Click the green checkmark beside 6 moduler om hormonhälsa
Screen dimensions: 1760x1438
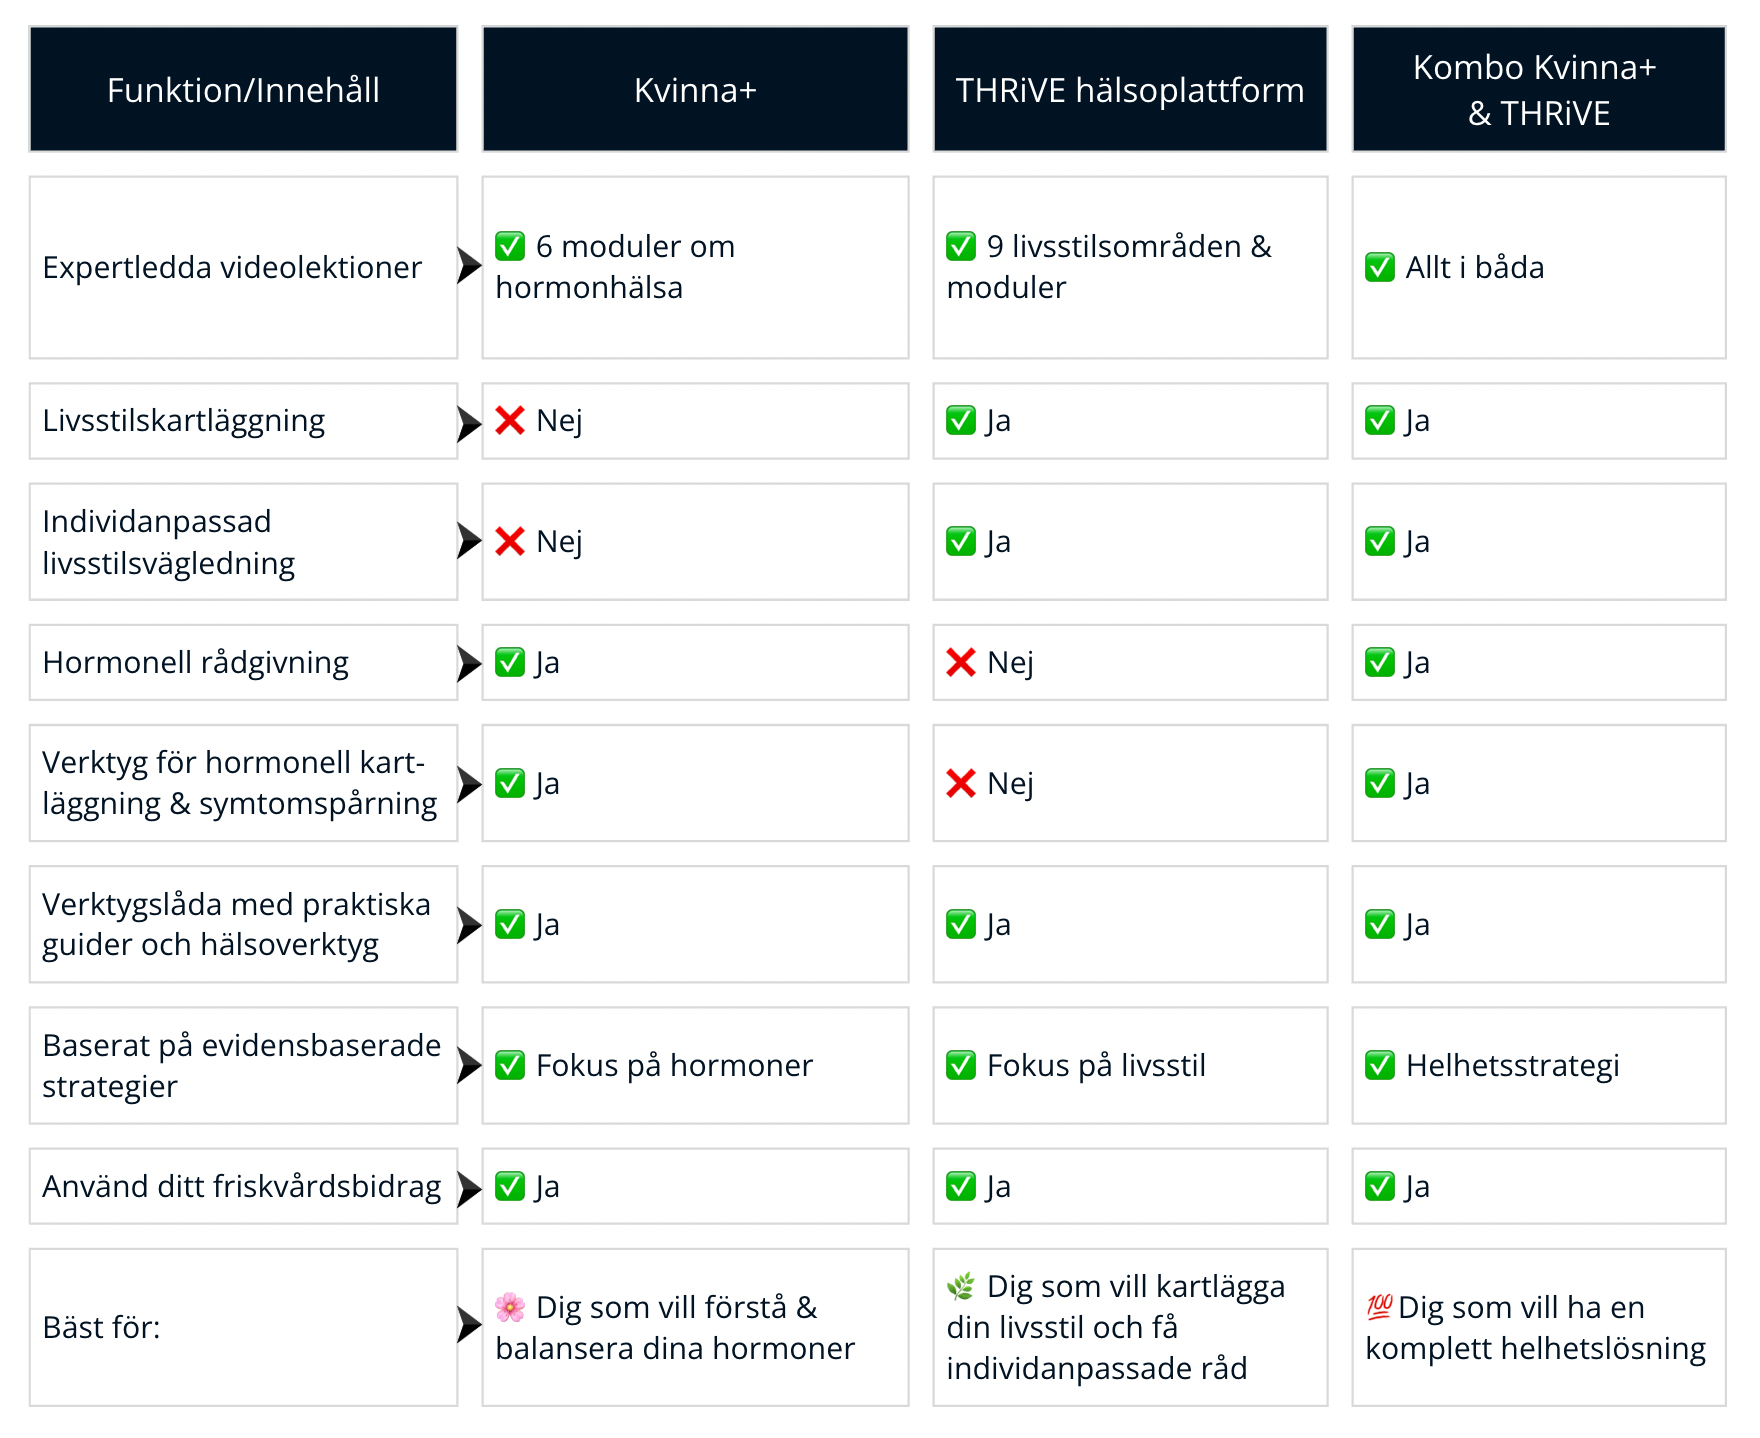510,246
